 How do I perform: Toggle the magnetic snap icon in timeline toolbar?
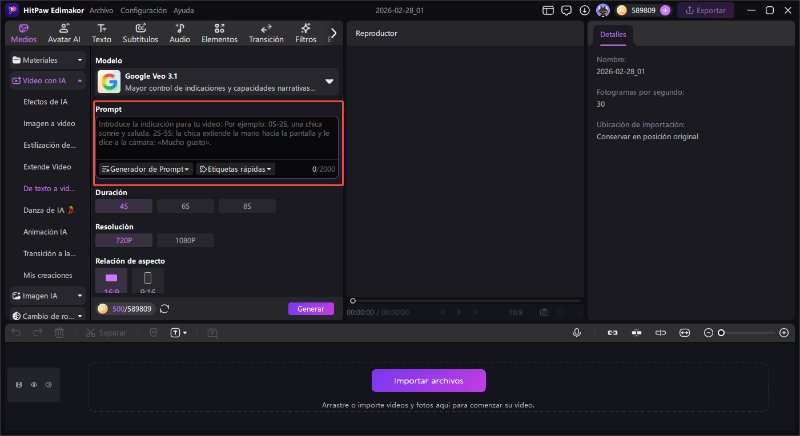coord(636,333)
